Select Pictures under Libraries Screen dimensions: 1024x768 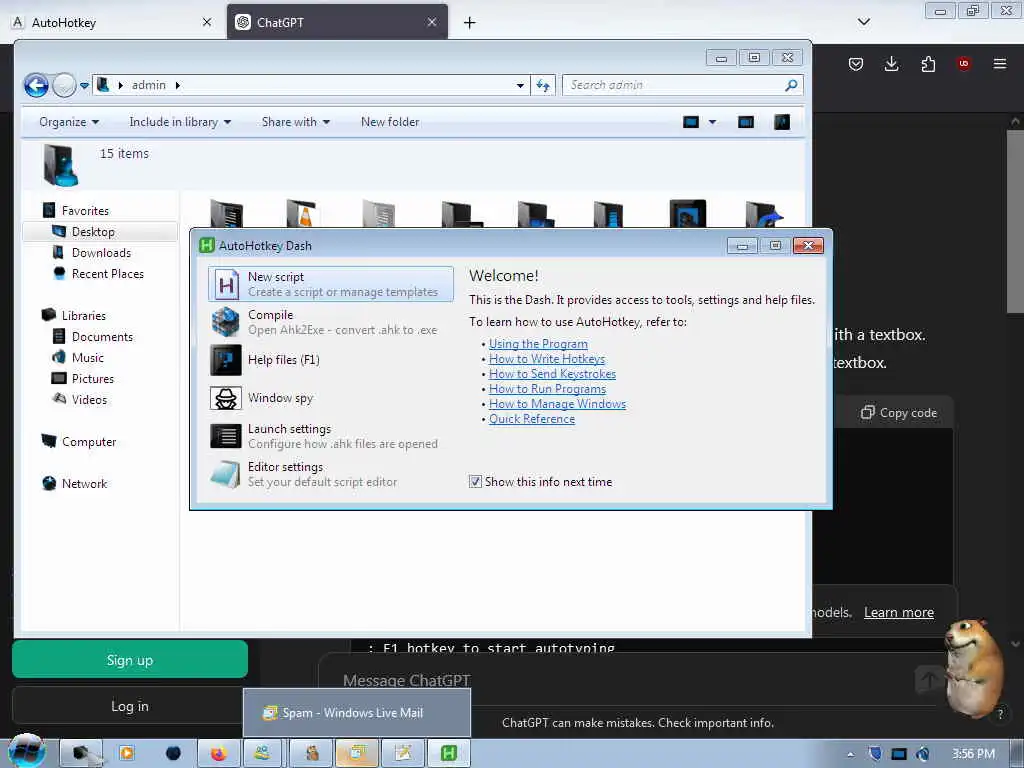click(92, 378)
